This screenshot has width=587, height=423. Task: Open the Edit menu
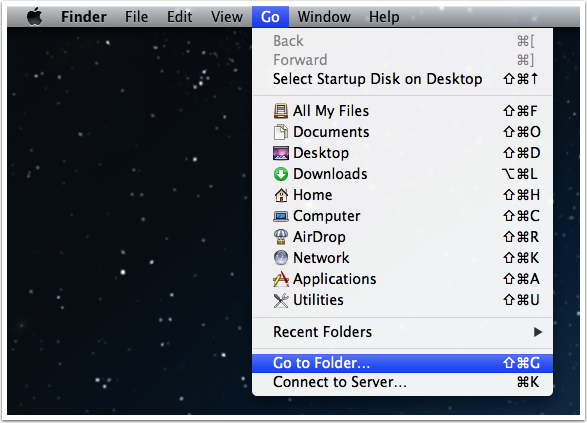pyautogui.click(x=179, y=17)
